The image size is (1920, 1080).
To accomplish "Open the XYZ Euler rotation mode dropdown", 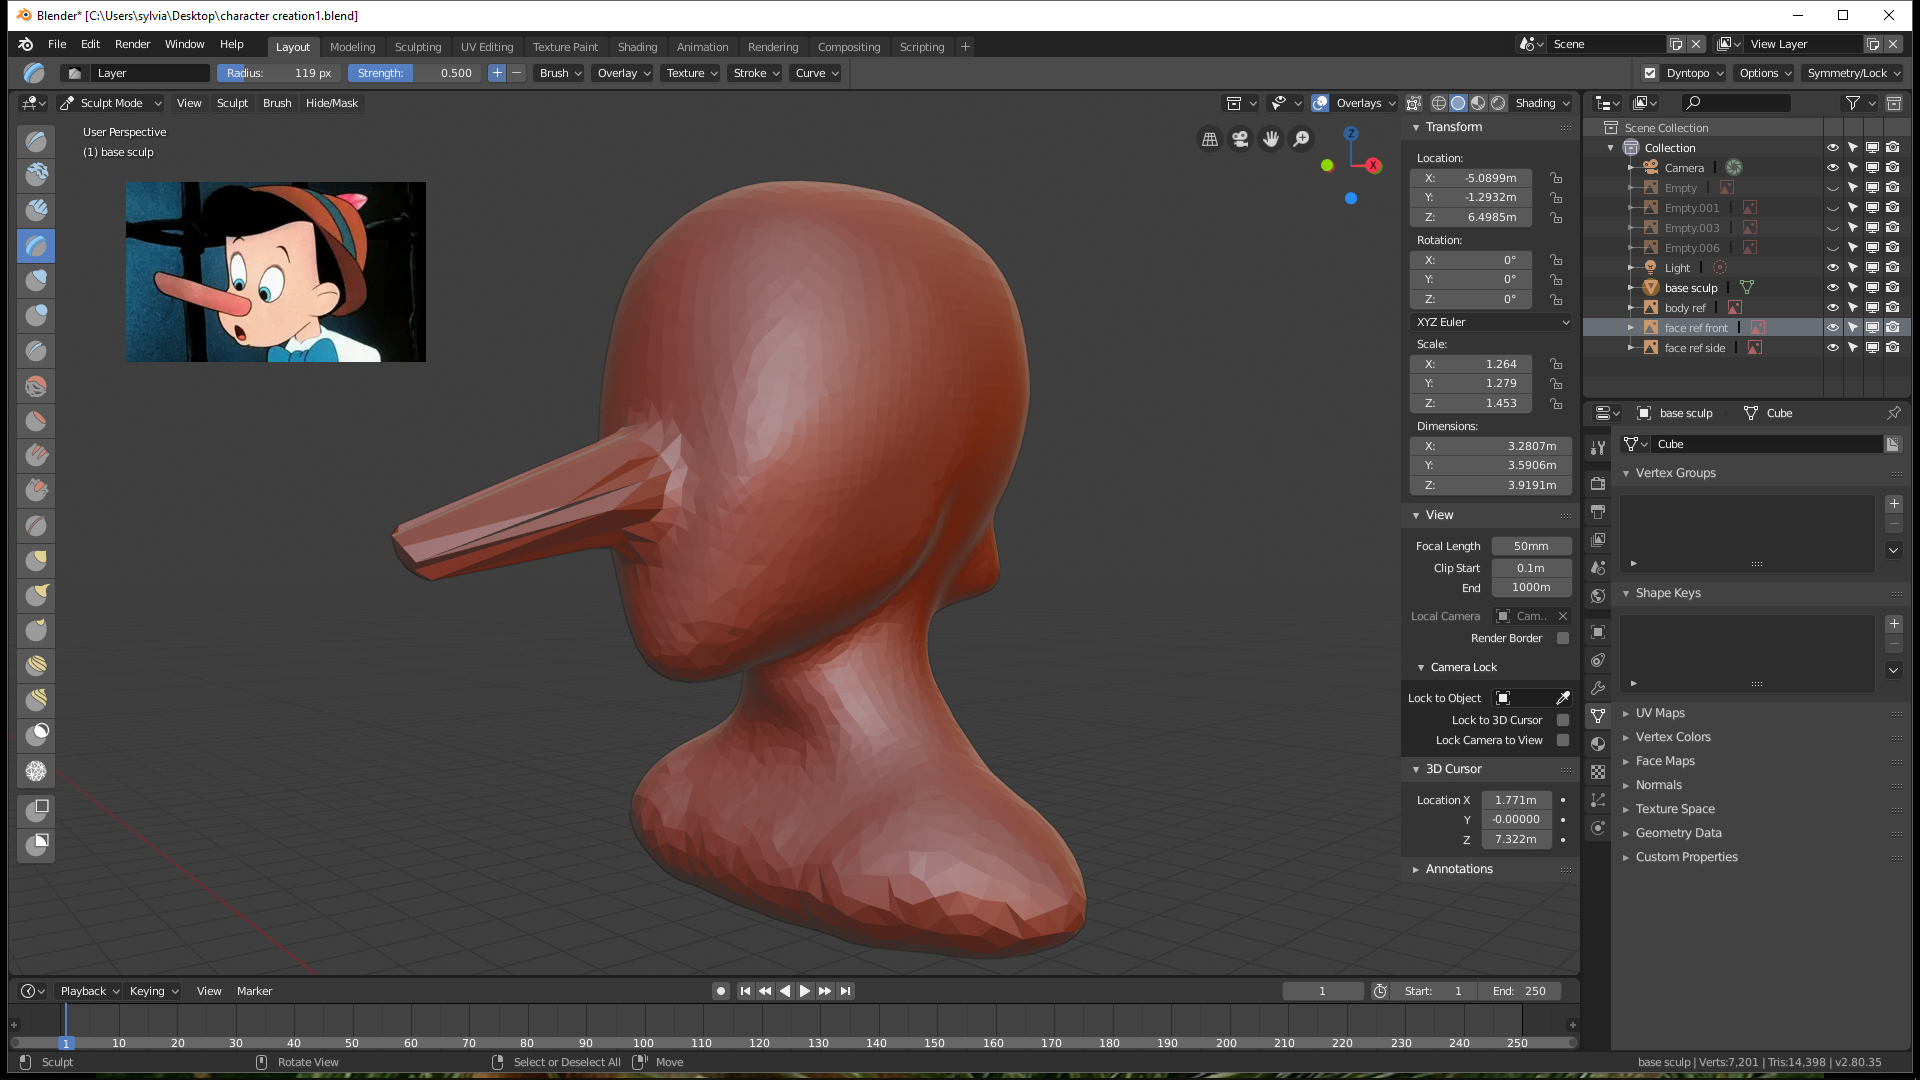I will (1490, 322).
